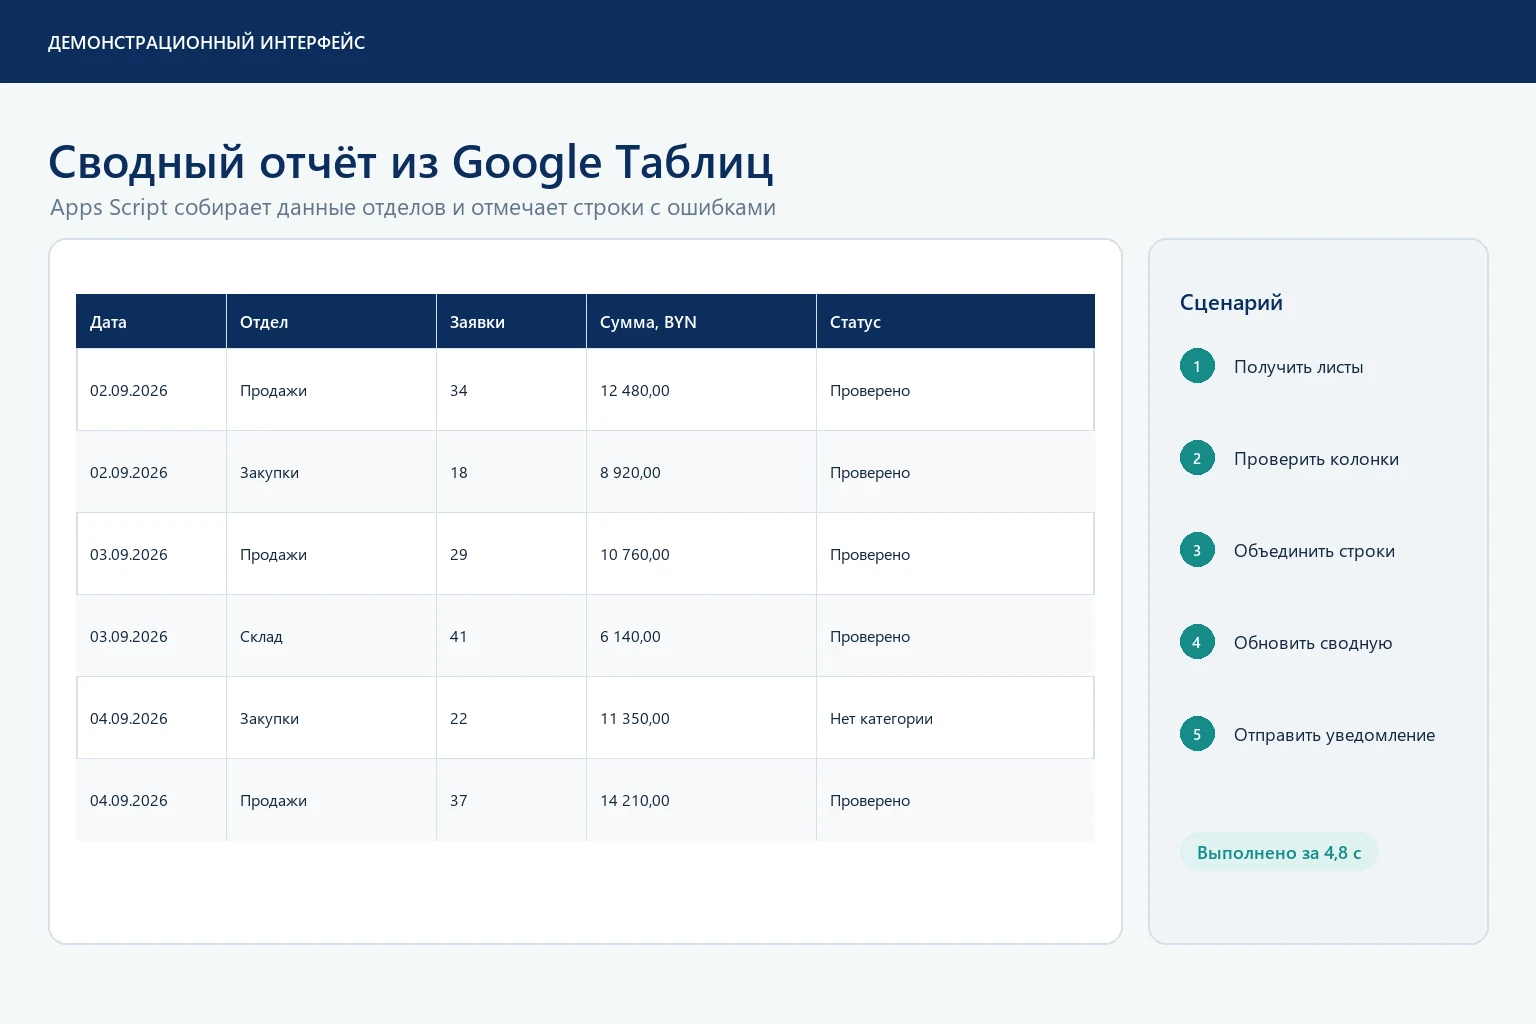
Task: Select the requests cell showing 22
Action: pyautogui.click(x=511, y=718)
